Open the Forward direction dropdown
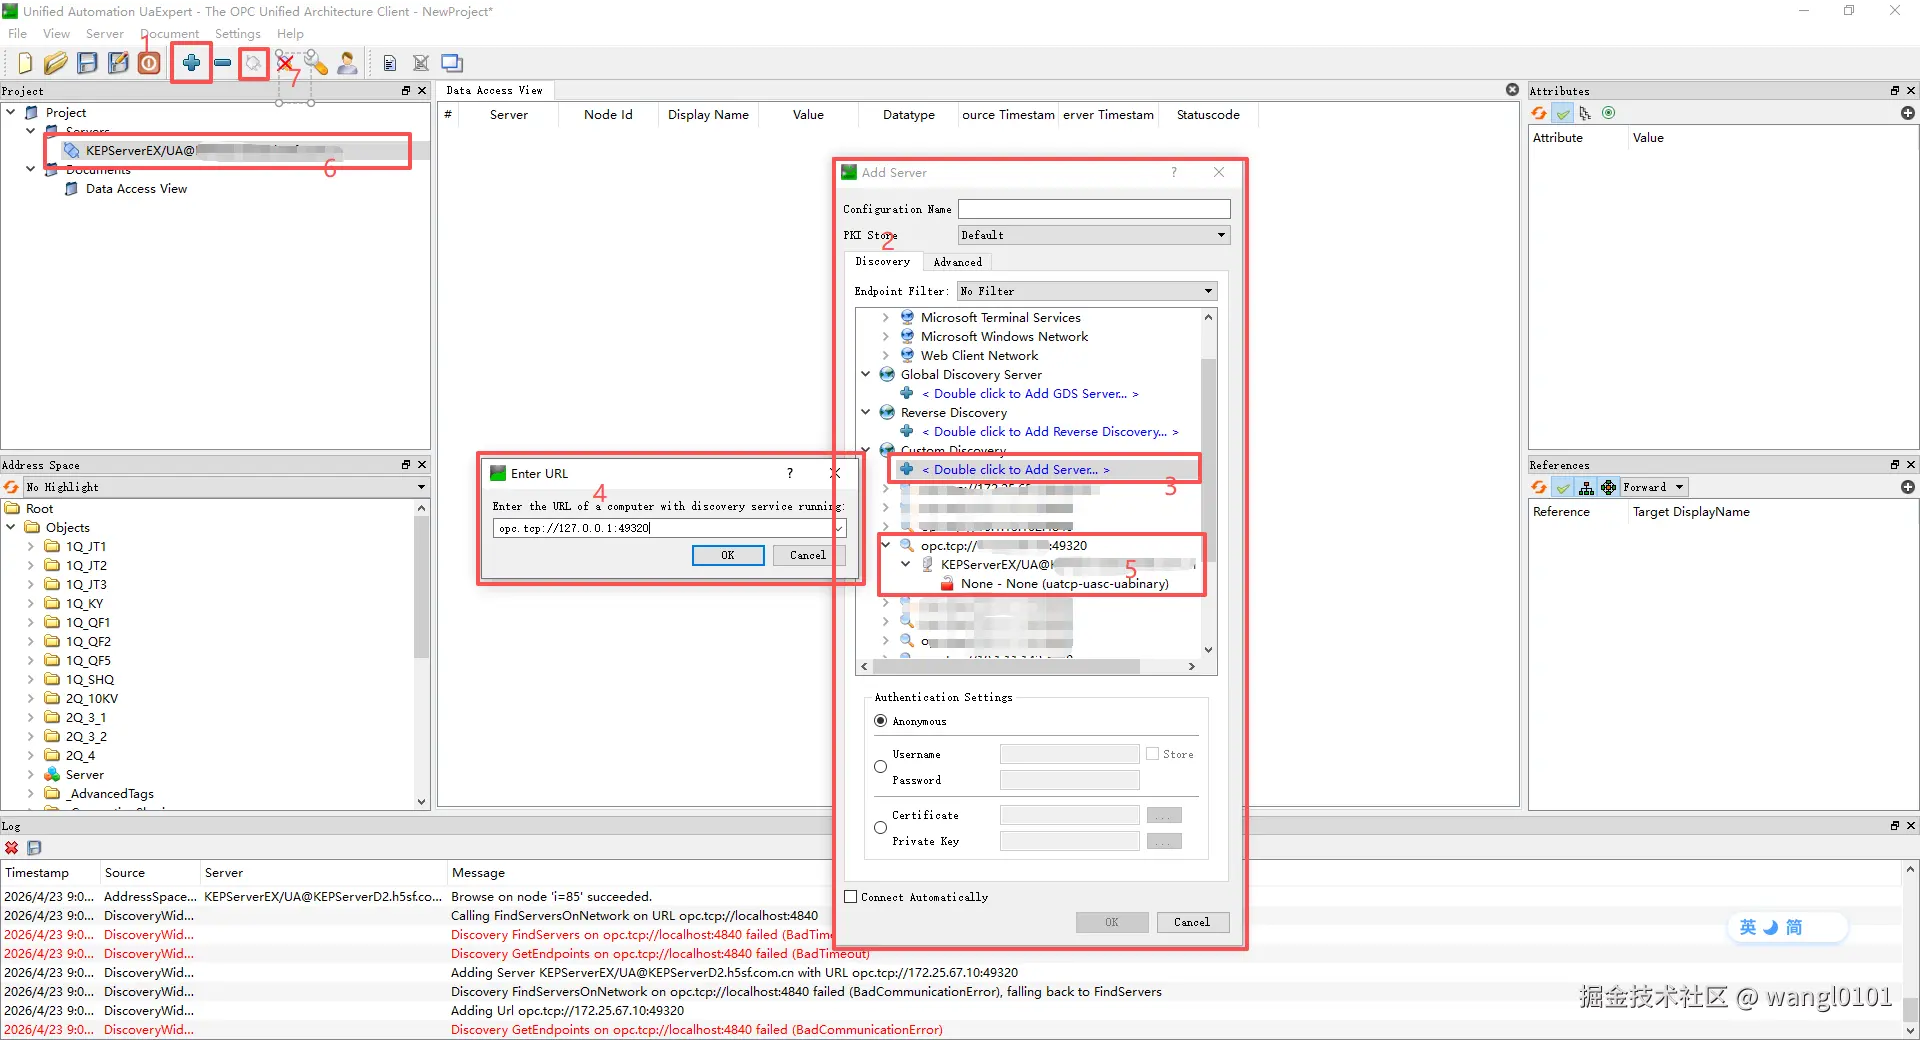1920x1040 pixels. 1654,487
